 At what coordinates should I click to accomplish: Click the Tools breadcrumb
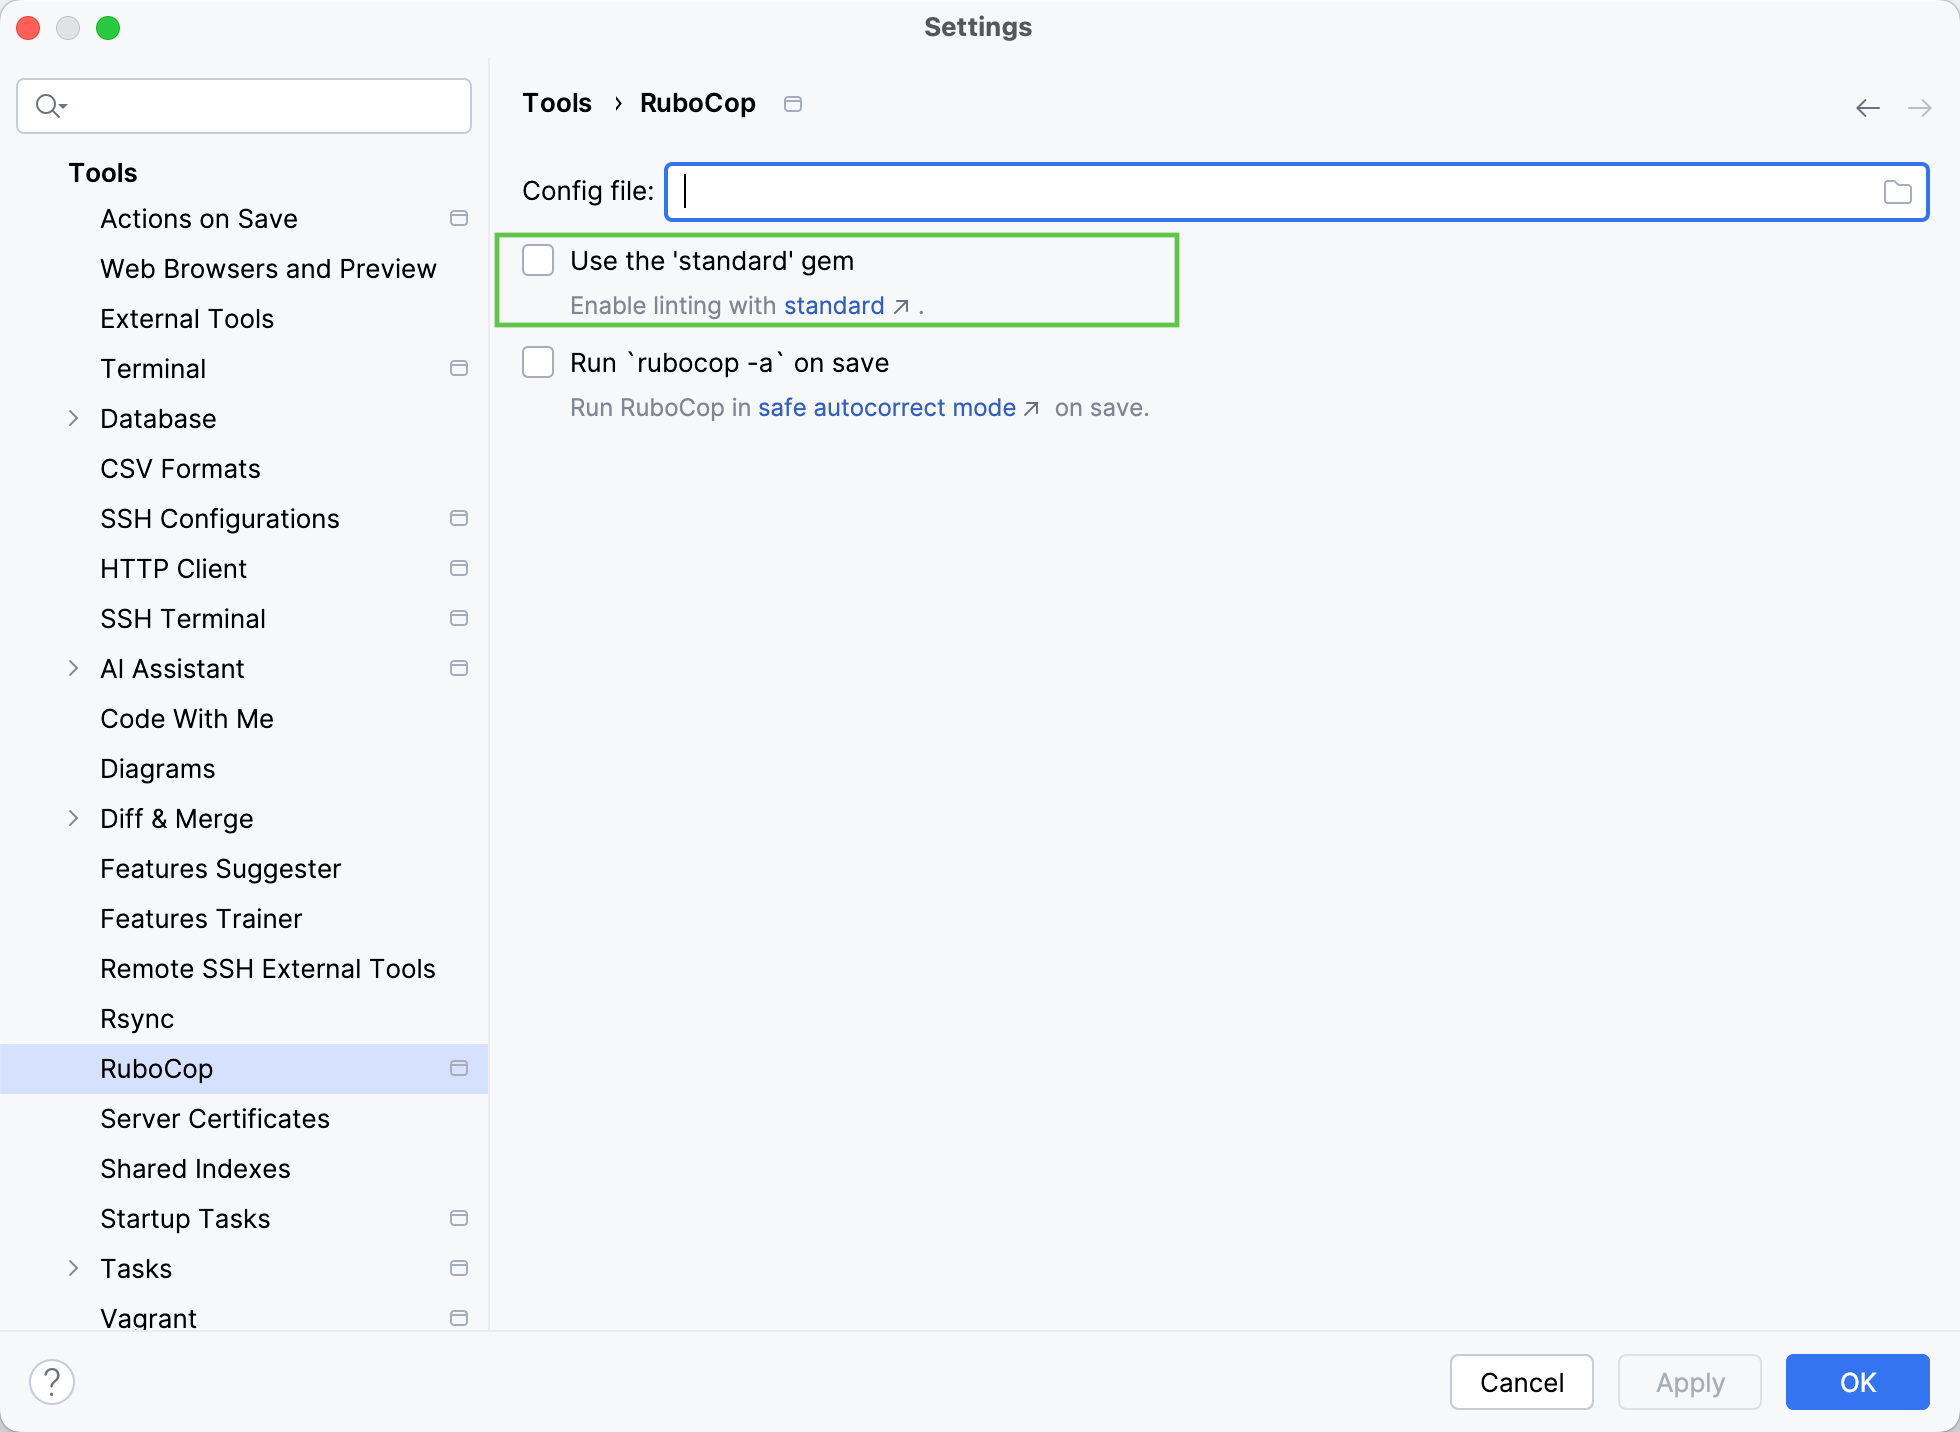click(557, 103)
